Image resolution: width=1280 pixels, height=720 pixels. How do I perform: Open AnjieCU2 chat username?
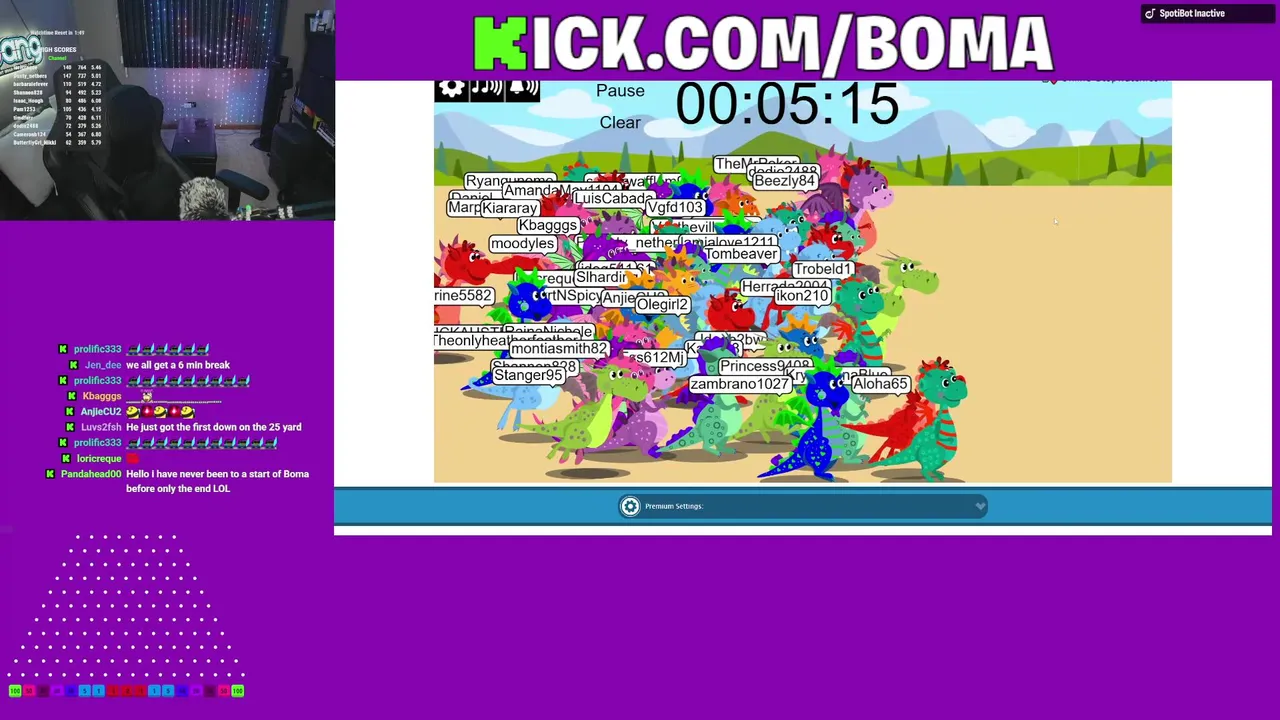click(101, 412)
